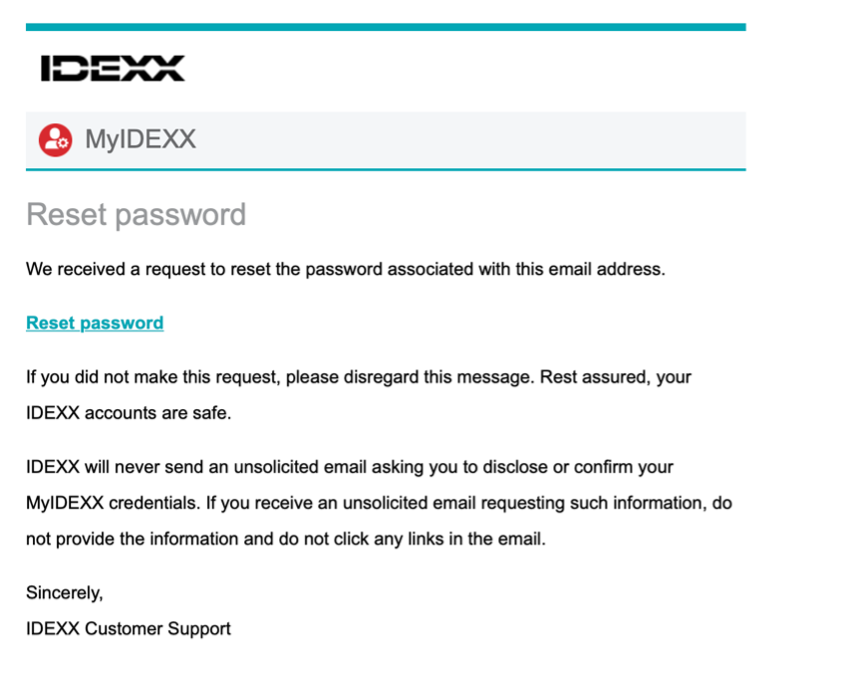Click the "MyIDEXX credentials" text line
The height and width of the screenshot is (675, 864).
pyautogui.click(x=379, y=503)
